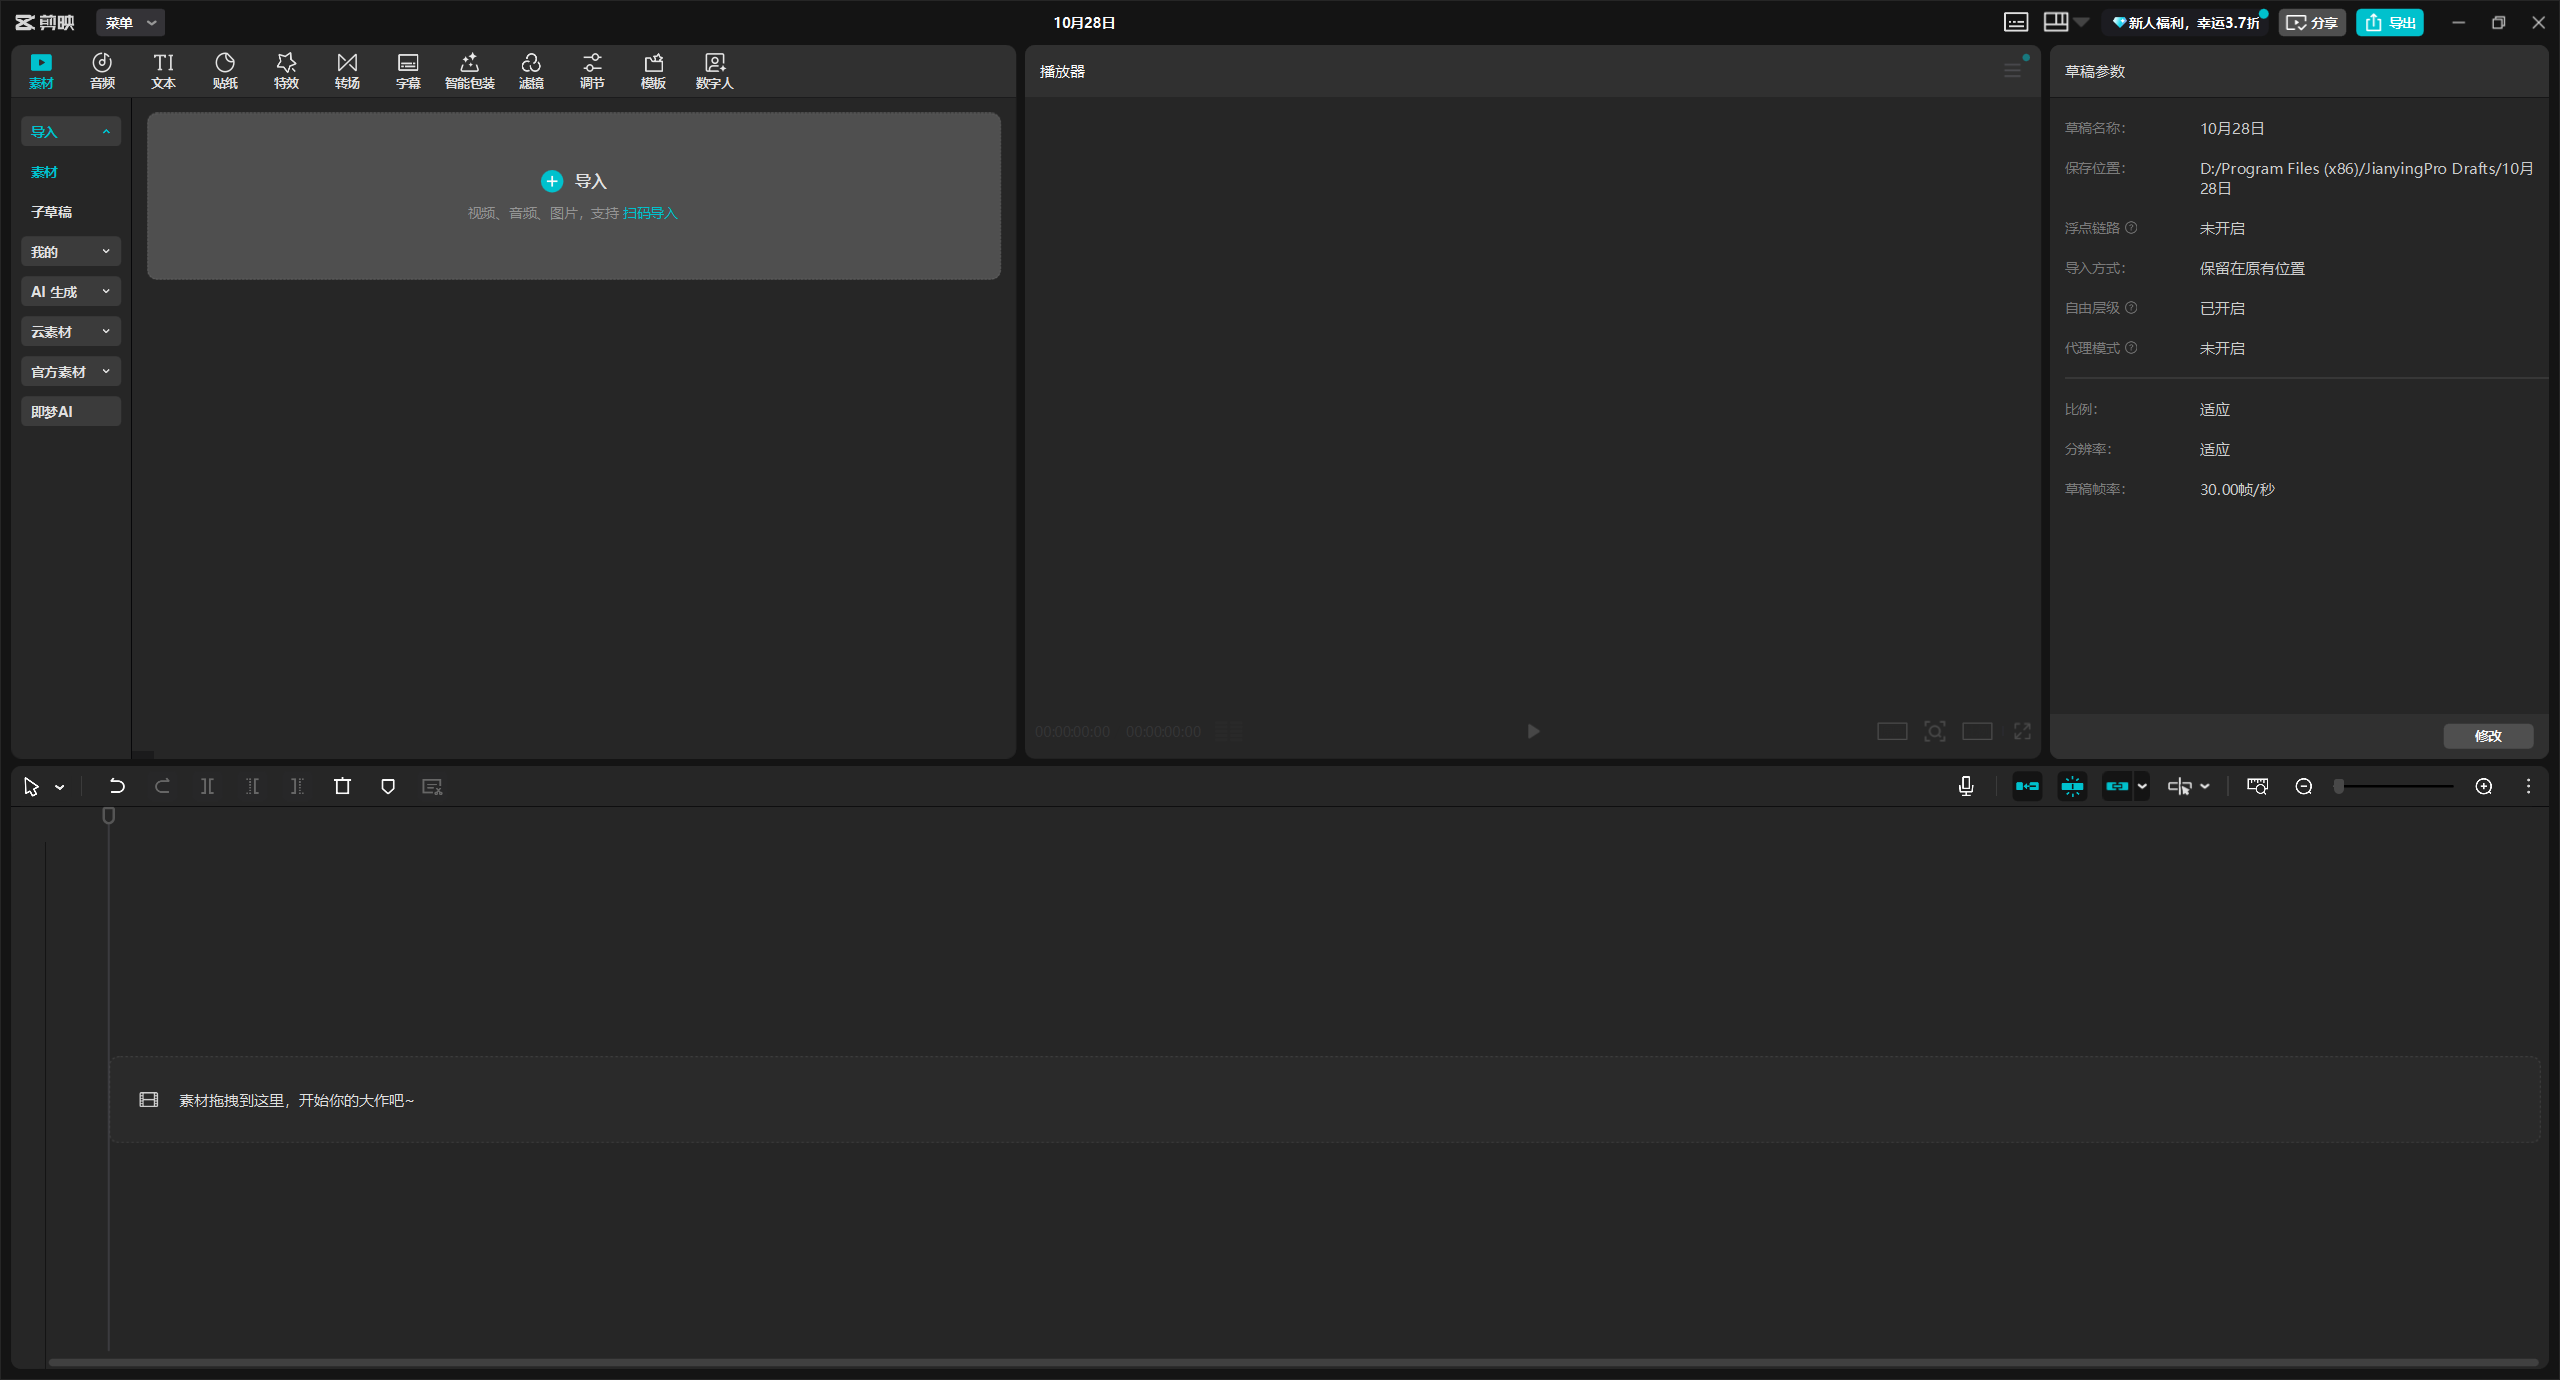Open the 数字人 digital human panel

tap(714, 71)
